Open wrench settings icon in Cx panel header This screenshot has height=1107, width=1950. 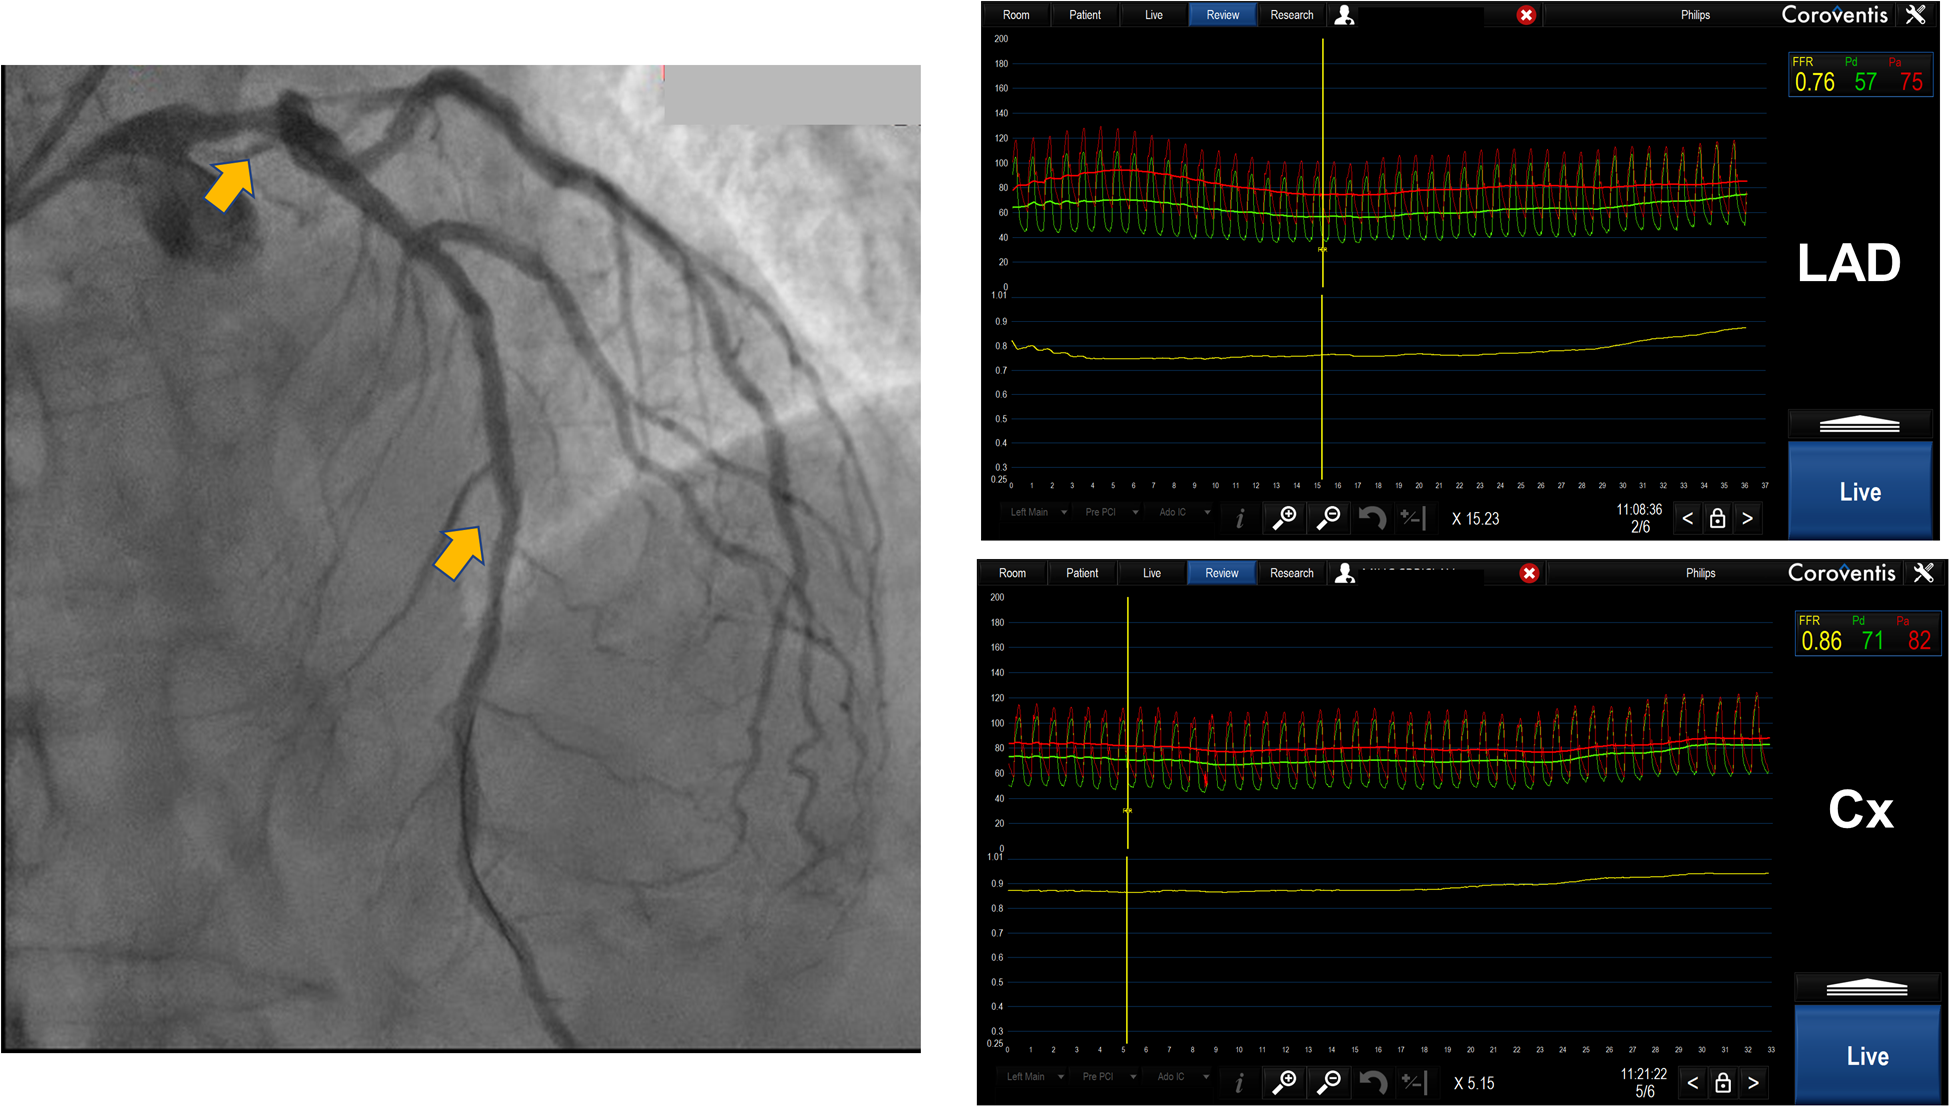point(1923,573)
